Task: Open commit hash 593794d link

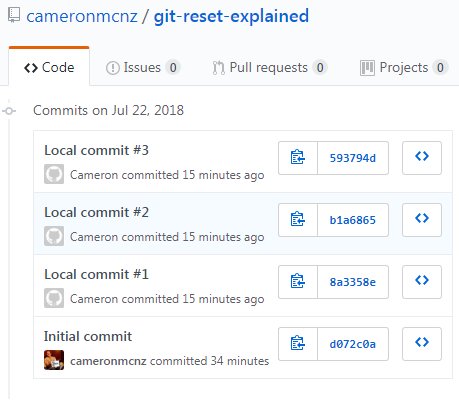Action: tap(353, 158)
